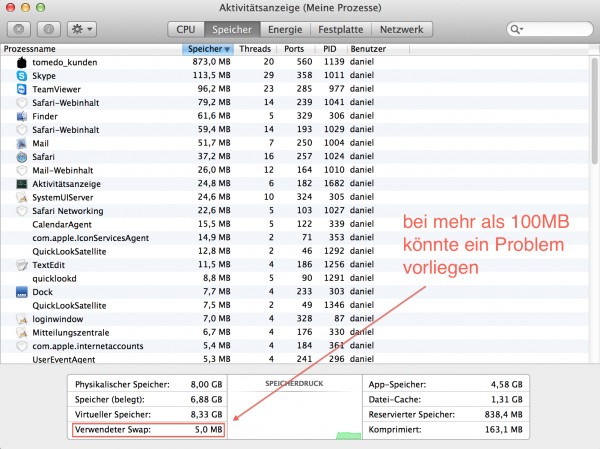Click the Dock process icon
The width and height of the screenshot is (600, 449).
(x=22, y=292)
